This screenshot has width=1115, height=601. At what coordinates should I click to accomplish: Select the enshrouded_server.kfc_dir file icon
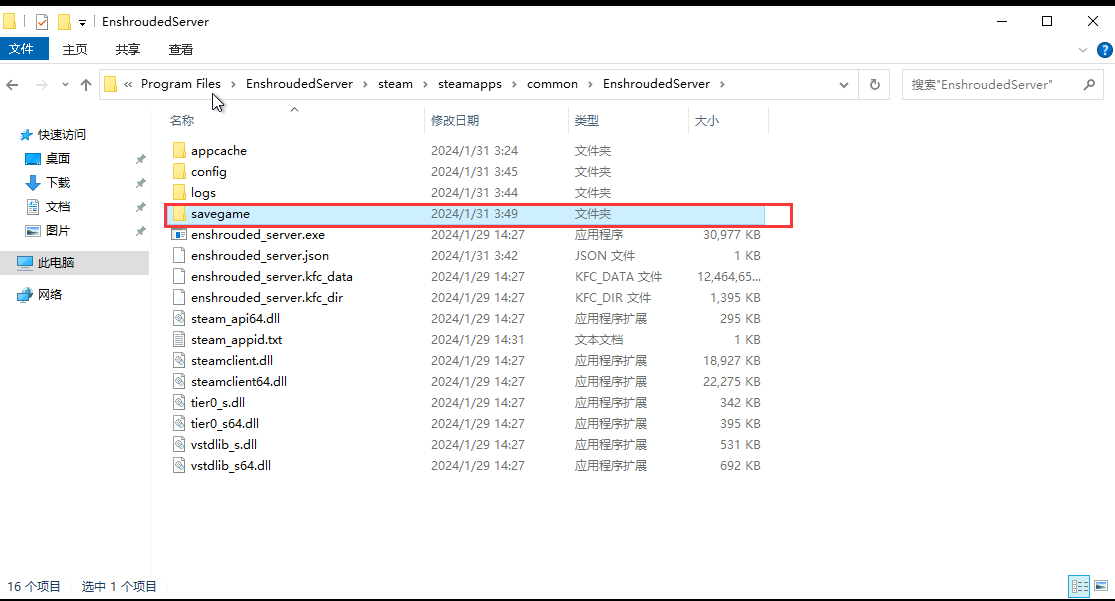coord(179,297)
